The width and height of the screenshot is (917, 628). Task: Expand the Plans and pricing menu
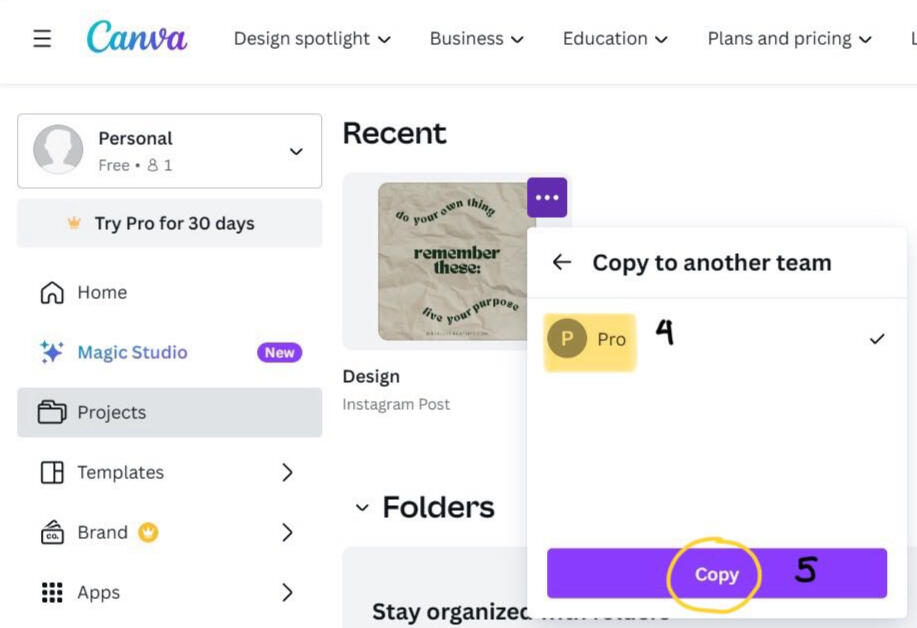tap(789, 39)
